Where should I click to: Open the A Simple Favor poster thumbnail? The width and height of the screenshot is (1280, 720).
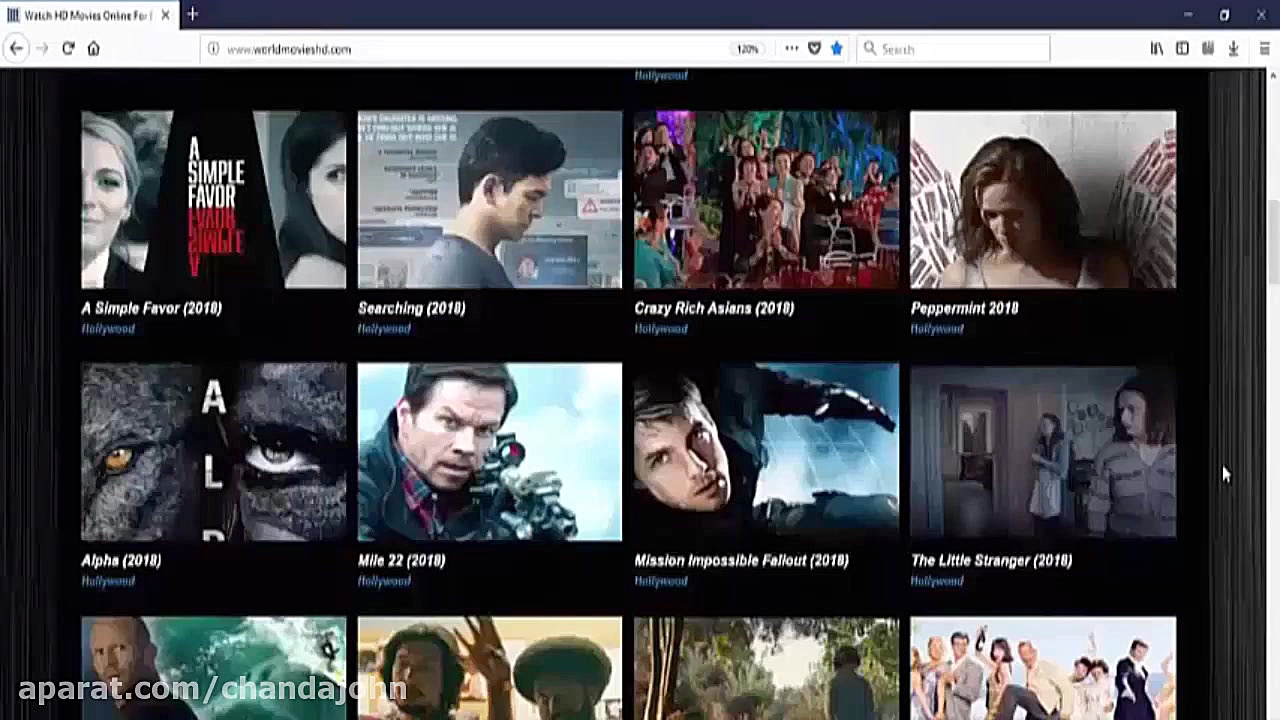pos(213,200)
